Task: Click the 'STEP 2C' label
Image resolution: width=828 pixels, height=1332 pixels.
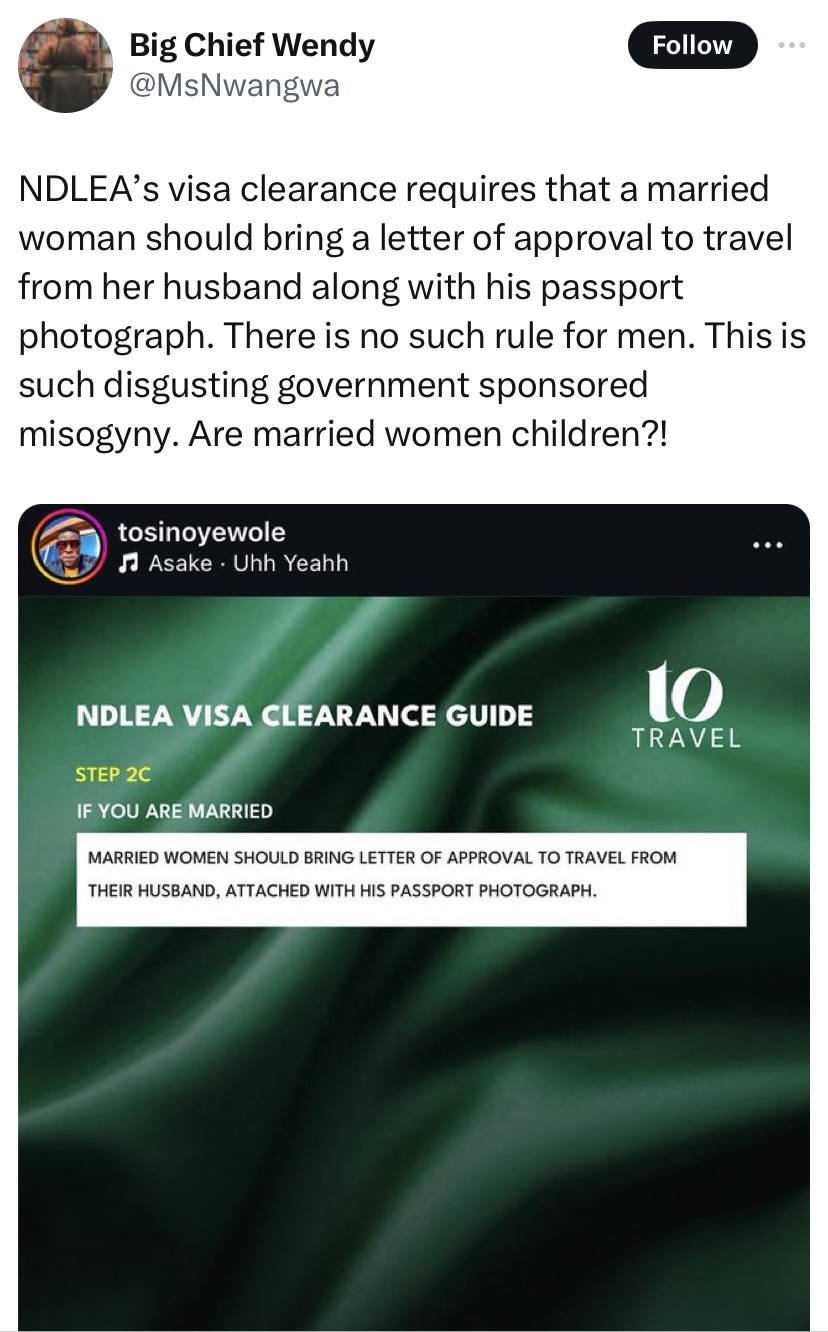Action: coord(112,774)
